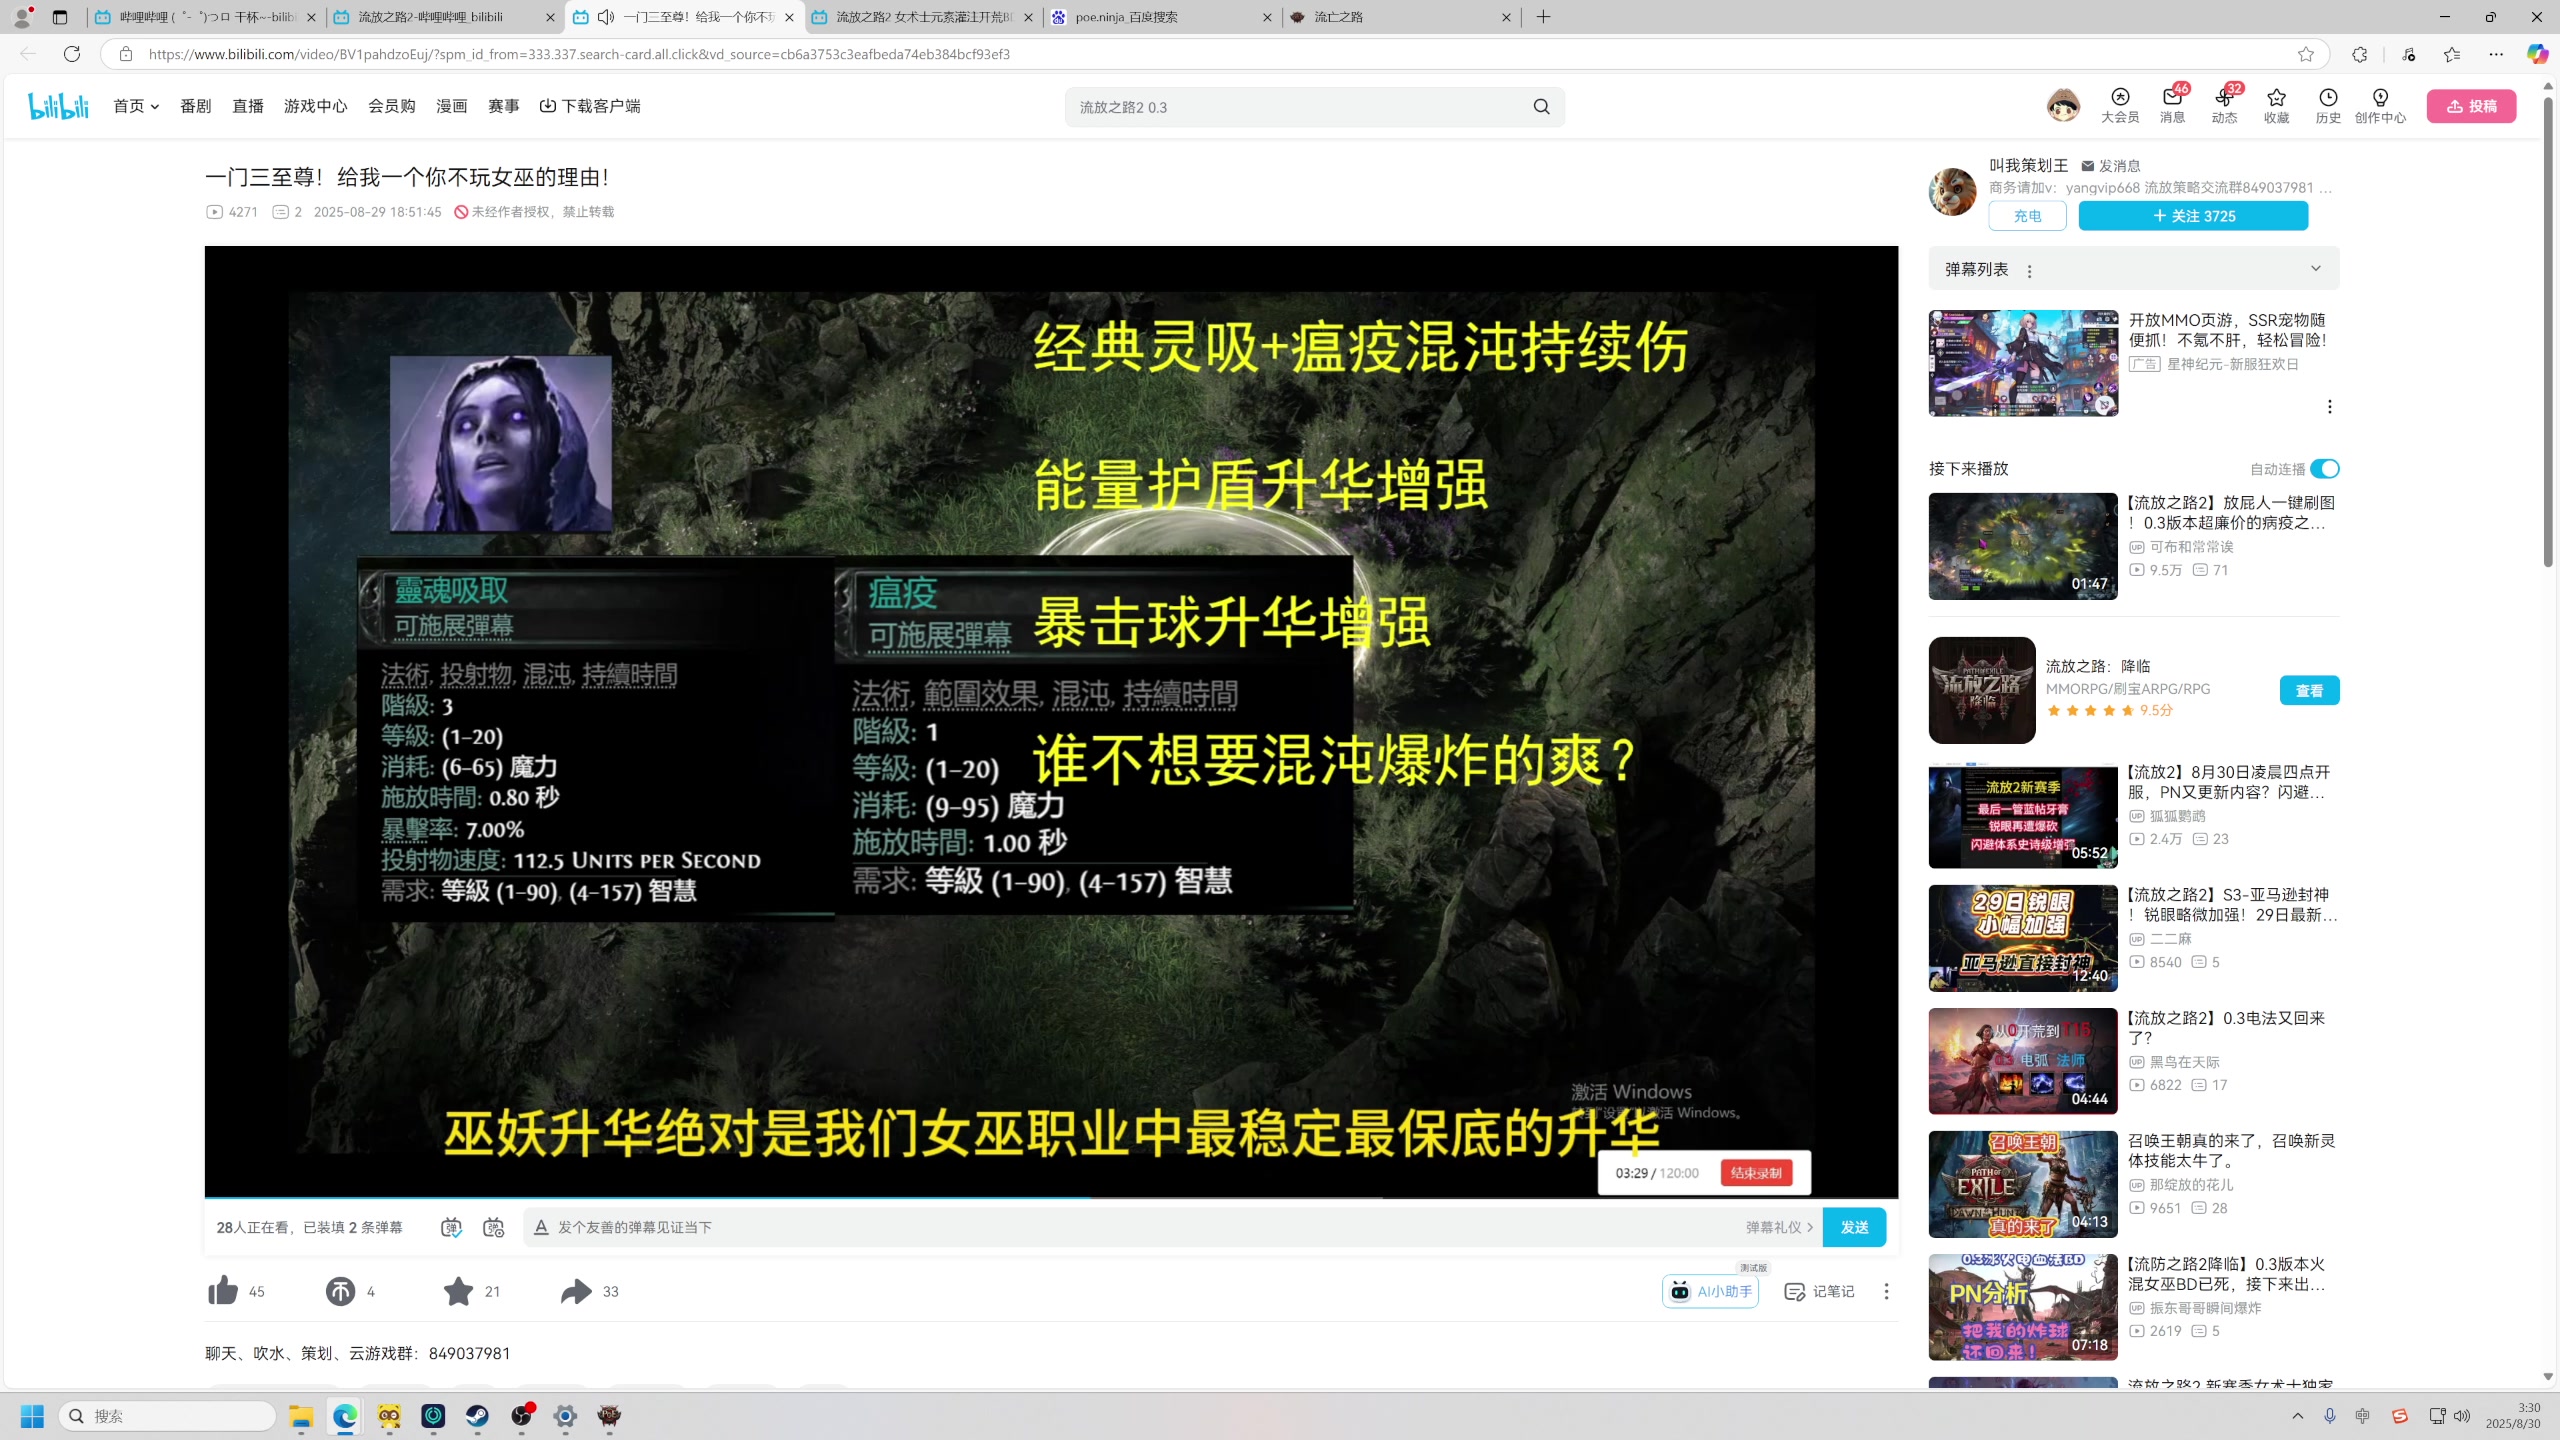The width and height of the screenshot is (2560, 1440).
Task: Open the 历史 history icon
Action: (2328, 105)
